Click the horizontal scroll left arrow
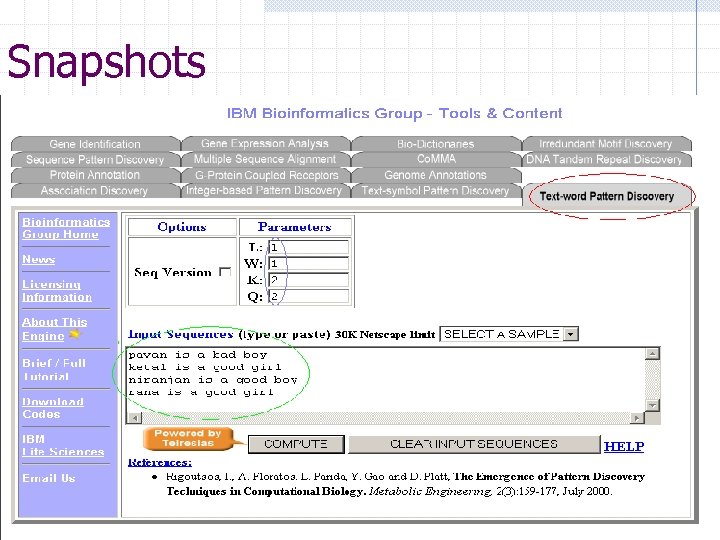720x540 pixels. pyautogui.click(x=135, y=418)
